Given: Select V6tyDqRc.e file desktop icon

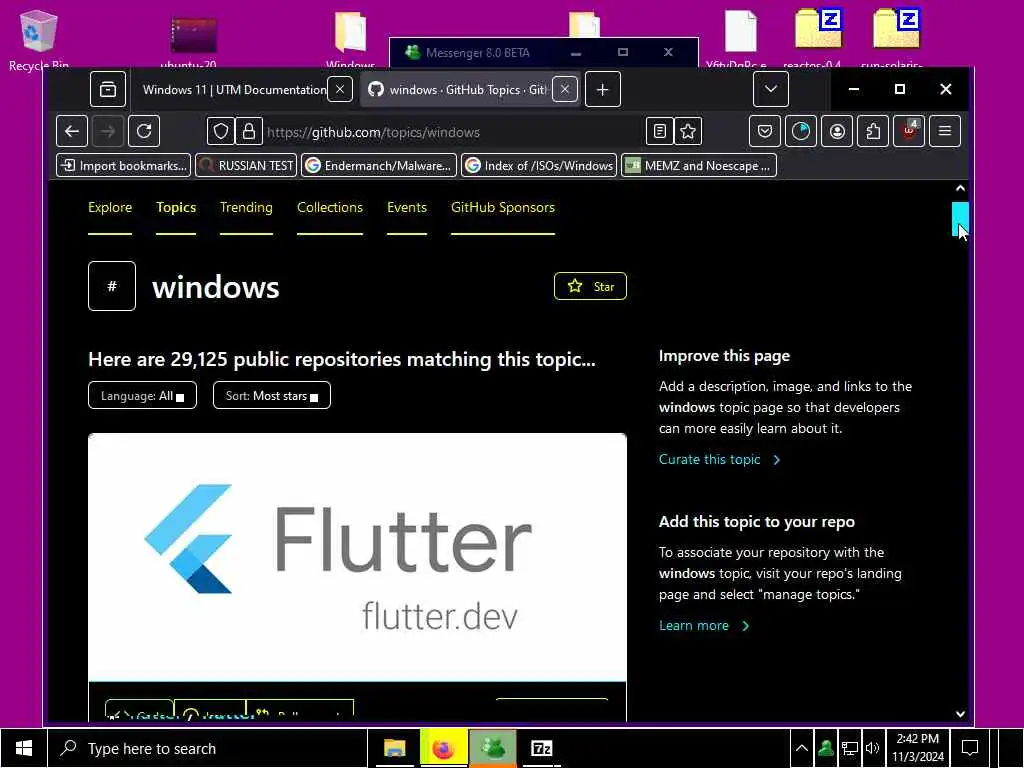Looking at the screenshot, I should tap(740, 38).
